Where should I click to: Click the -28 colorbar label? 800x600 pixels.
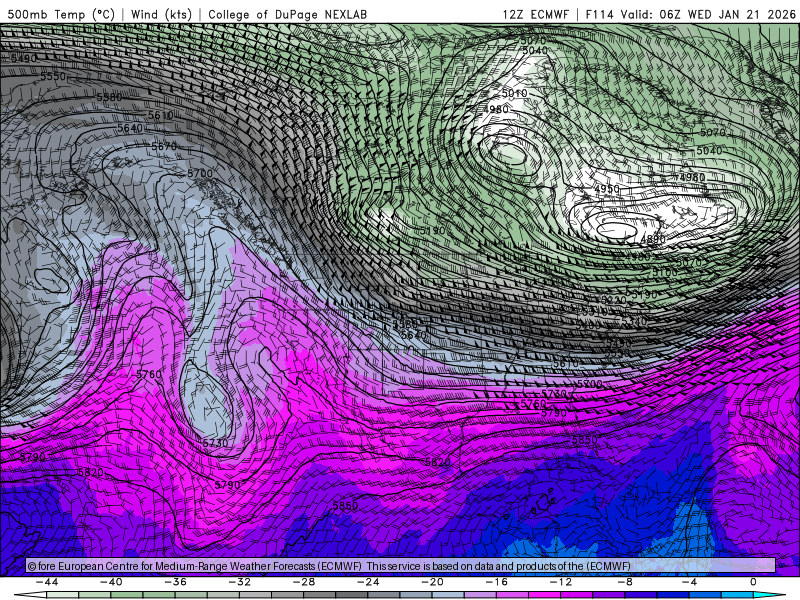pyautogui.click(x=304, y=582)
